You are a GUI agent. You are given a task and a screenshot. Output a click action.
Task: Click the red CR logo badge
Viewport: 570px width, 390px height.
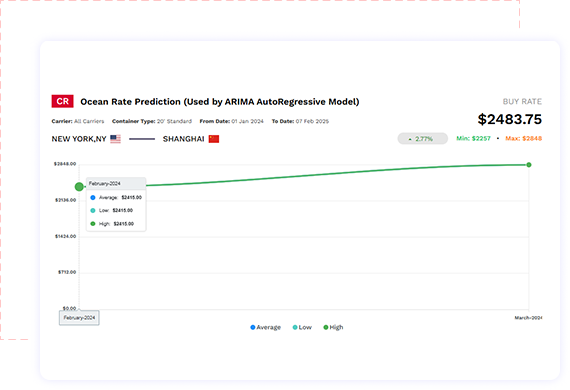(63, 101)
